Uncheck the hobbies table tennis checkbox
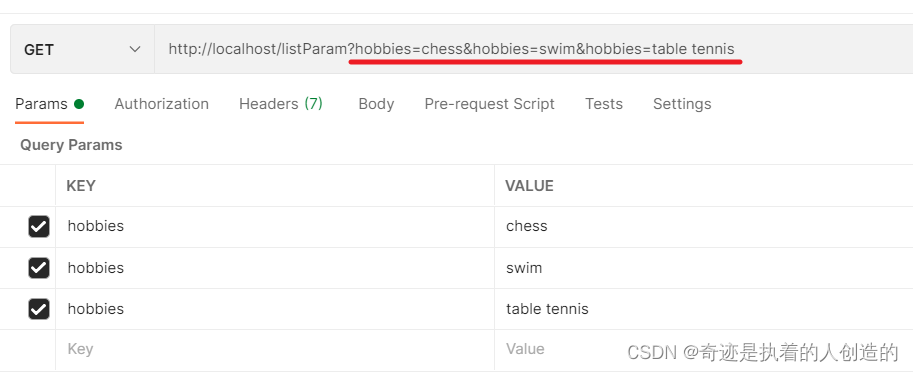Image resolution: width=913 pixels, height=372 pixels. (x=39, y=309)
